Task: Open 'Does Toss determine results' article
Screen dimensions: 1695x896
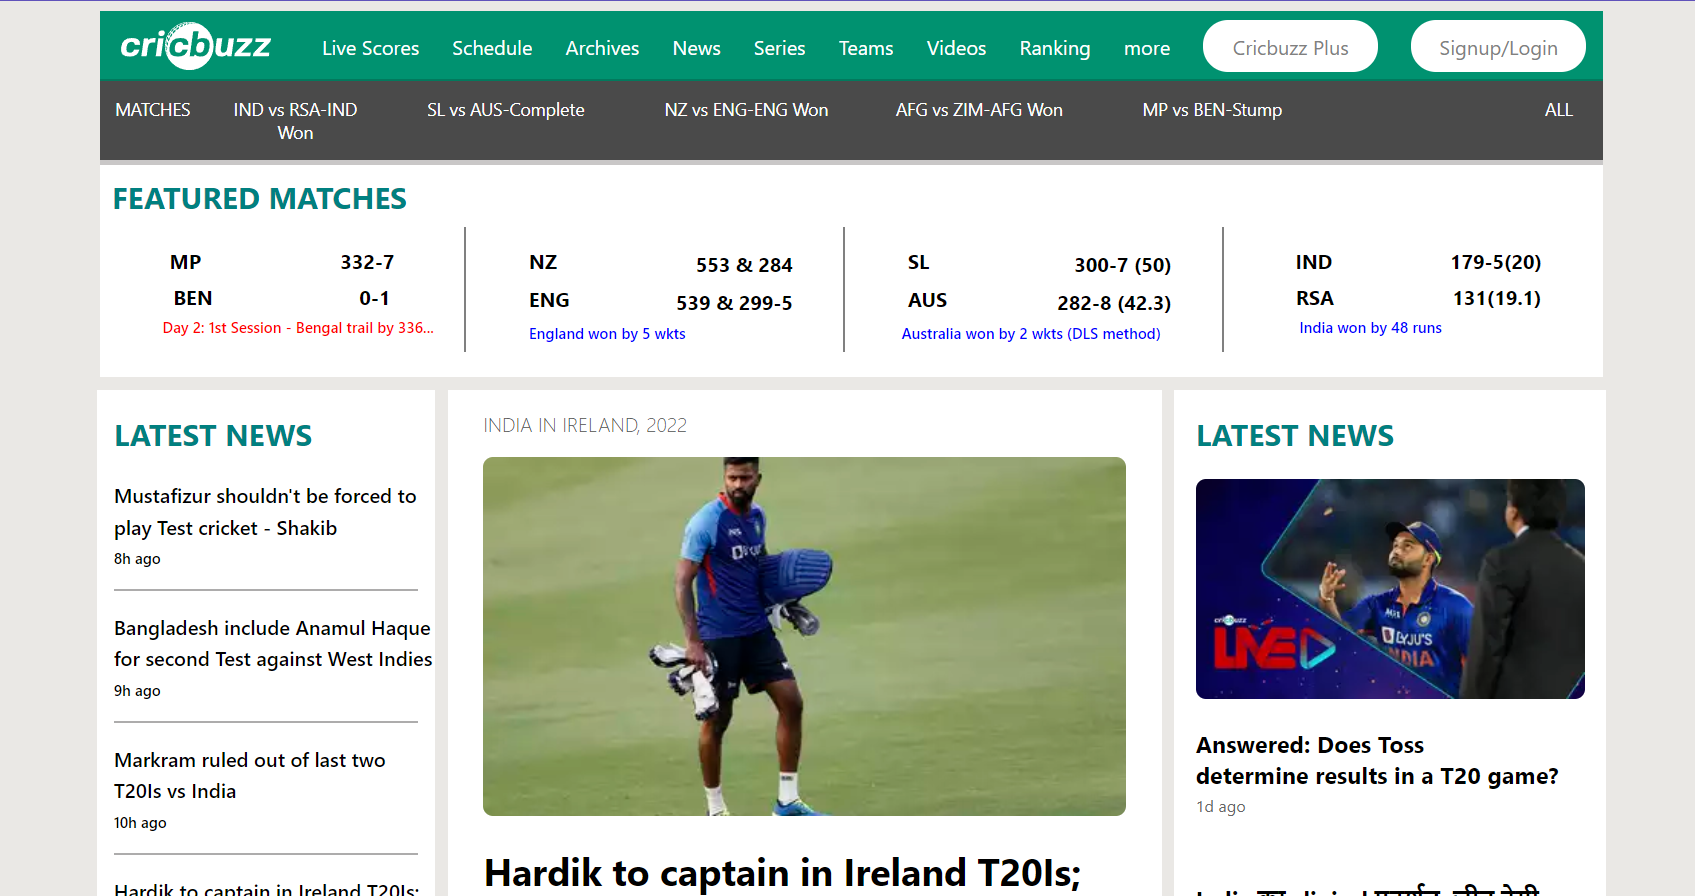Action: (1376, 760)
